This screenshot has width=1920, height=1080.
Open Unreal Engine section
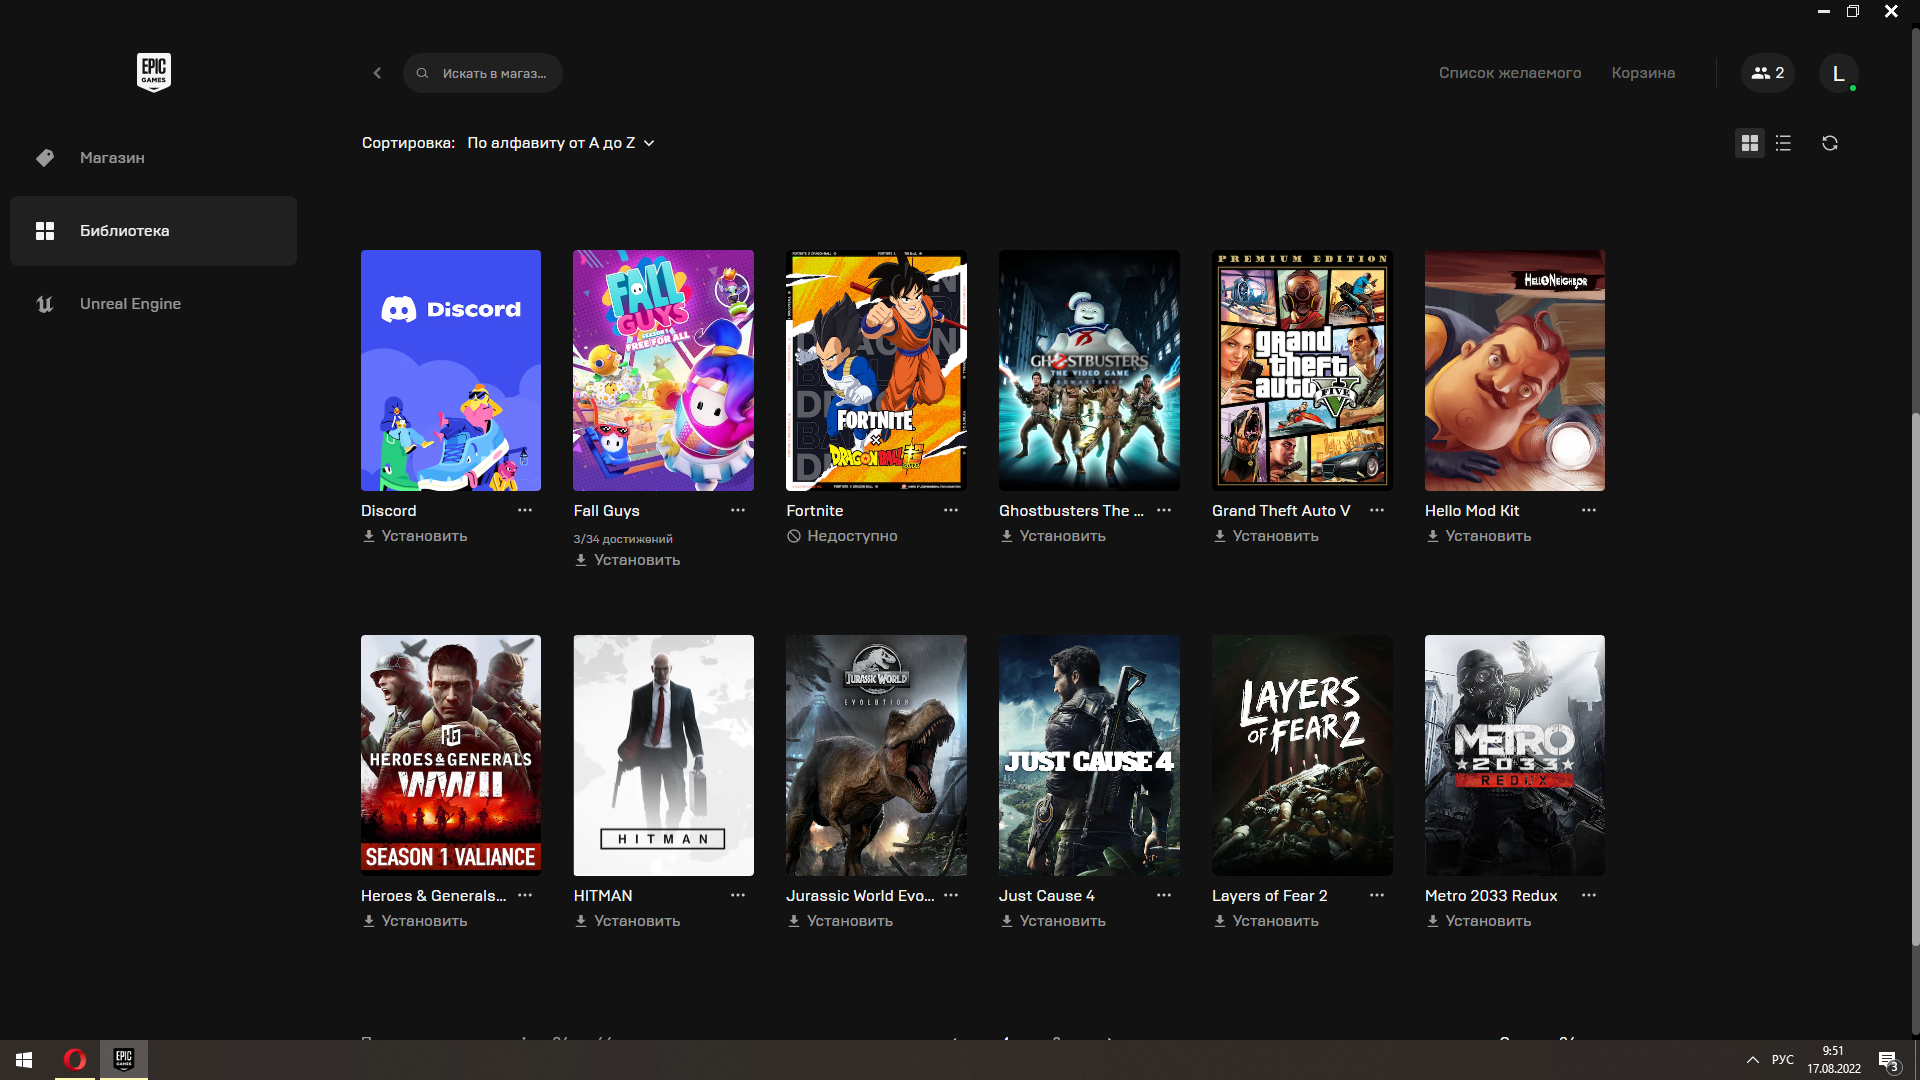(x=153, y=304)
